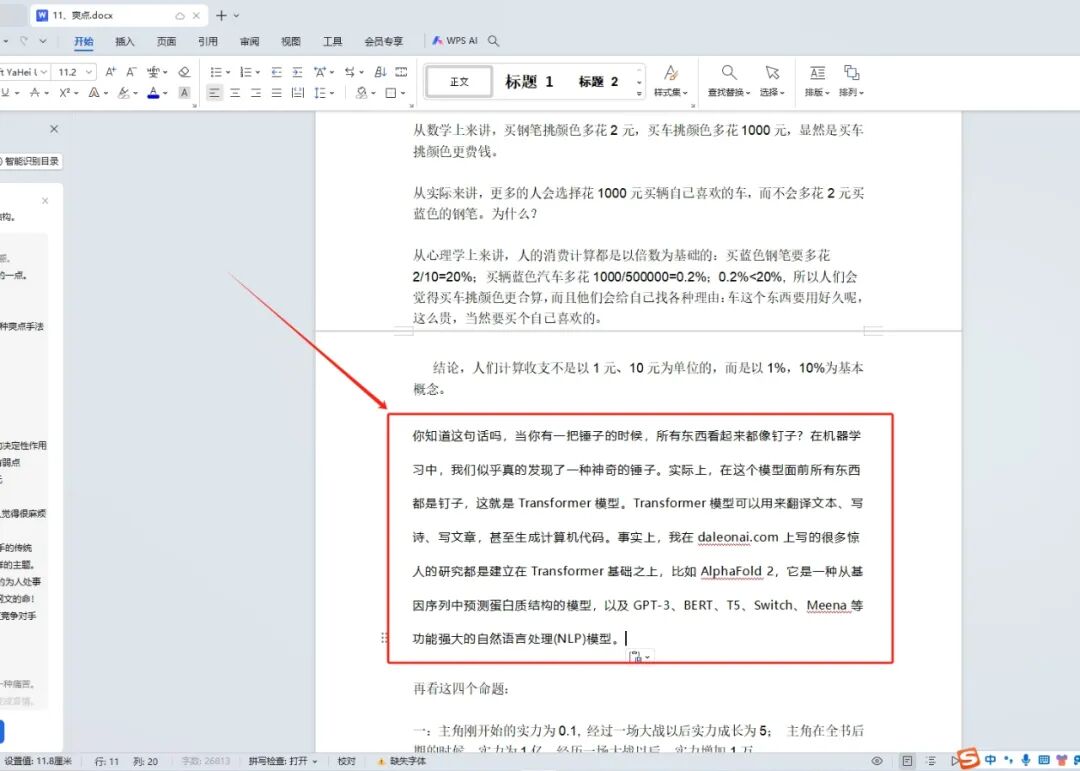Image resolution: width=1080 pixels, height=771 pixels.
Task: Open the 选择 selection dropdown
Action: [x=772, y=81]
